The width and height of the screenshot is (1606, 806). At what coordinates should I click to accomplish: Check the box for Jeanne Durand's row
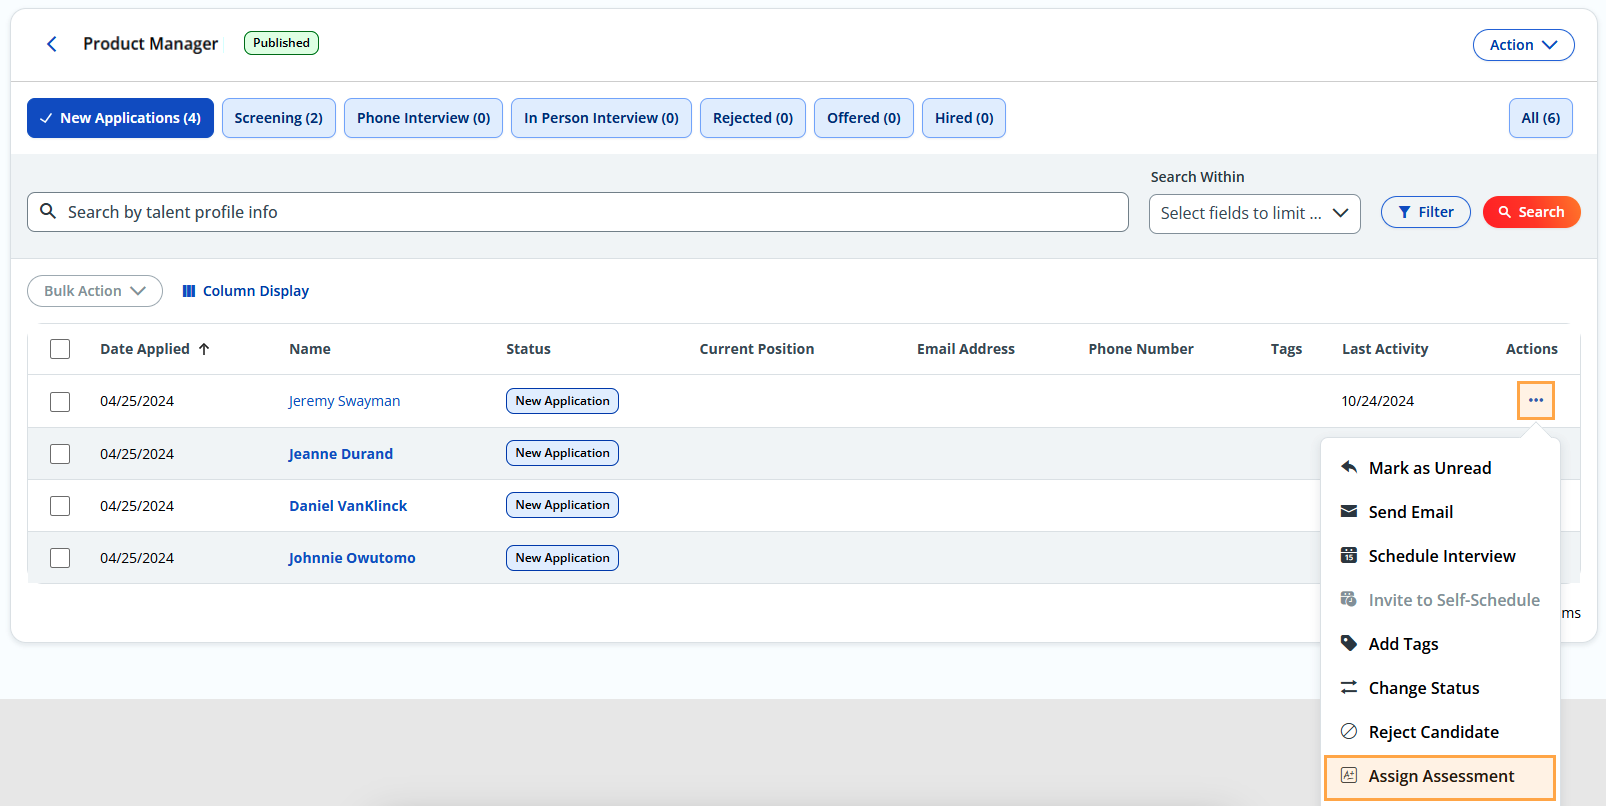pos(60,454)
